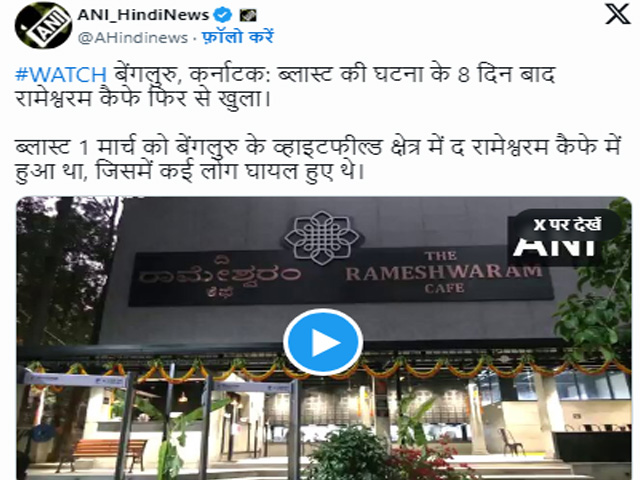Click the 'X पर देखें' button
Image resolution: width=640 pixels, height=480 pixels.
pyautogui.click(x=567, y=225)
